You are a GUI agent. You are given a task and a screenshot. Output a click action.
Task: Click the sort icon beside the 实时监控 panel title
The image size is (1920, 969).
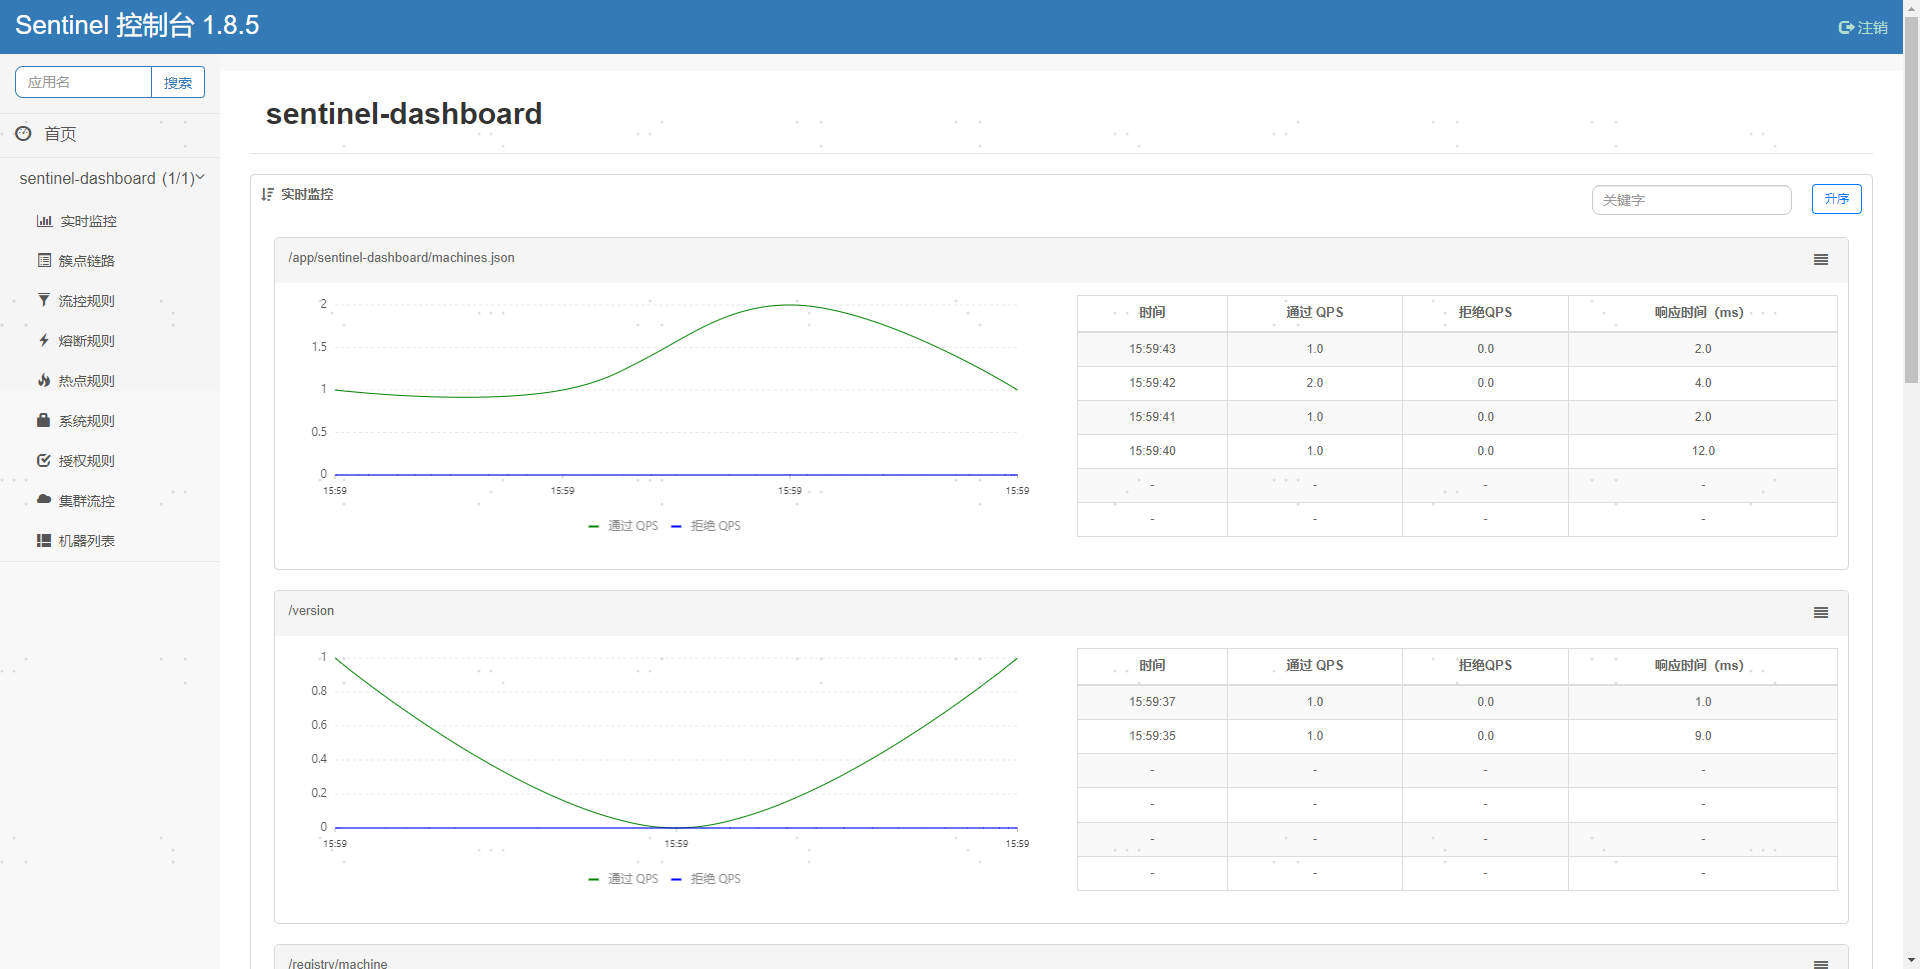(267, 194)
